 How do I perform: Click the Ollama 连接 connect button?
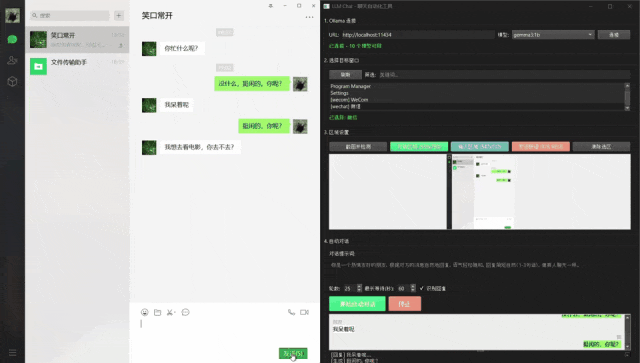[614, 35]
